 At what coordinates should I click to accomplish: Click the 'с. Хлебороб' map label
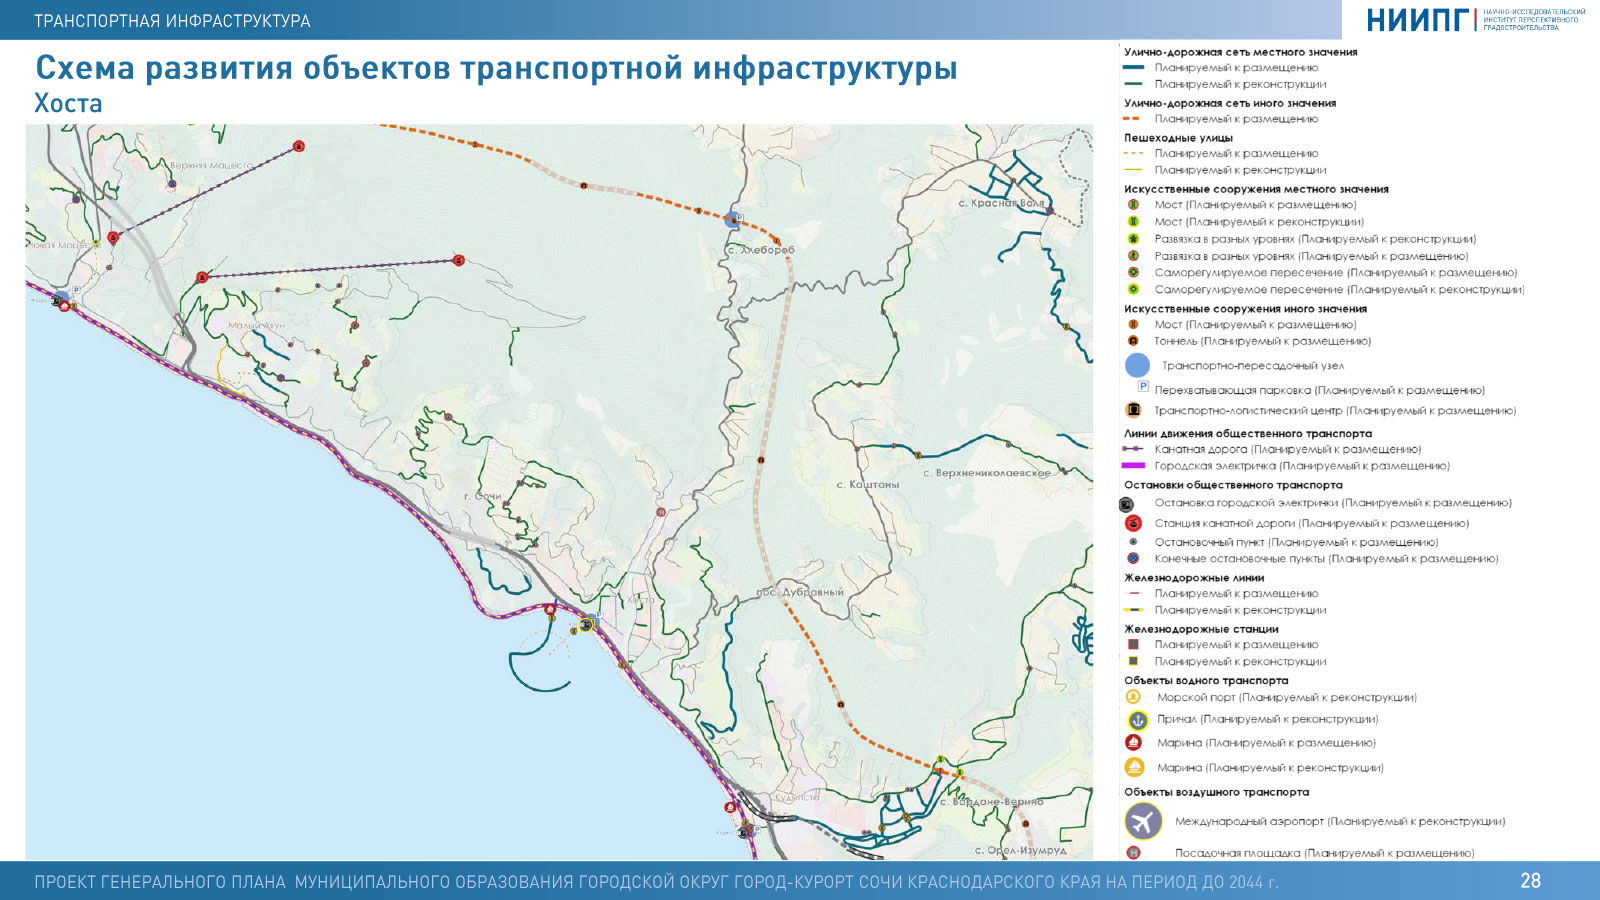(x=761, y=250)
